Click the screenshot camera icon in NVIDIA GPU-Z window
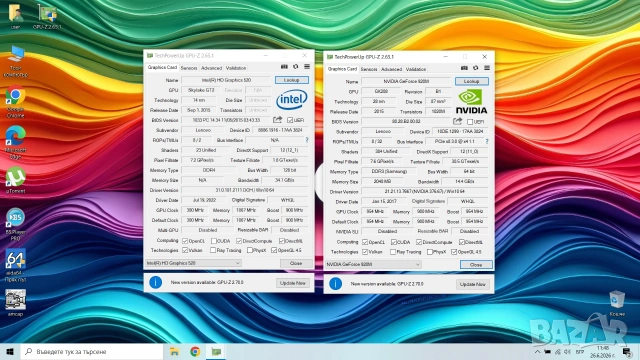Viewport: 640px width, 360px height. (x=464, y=68)
